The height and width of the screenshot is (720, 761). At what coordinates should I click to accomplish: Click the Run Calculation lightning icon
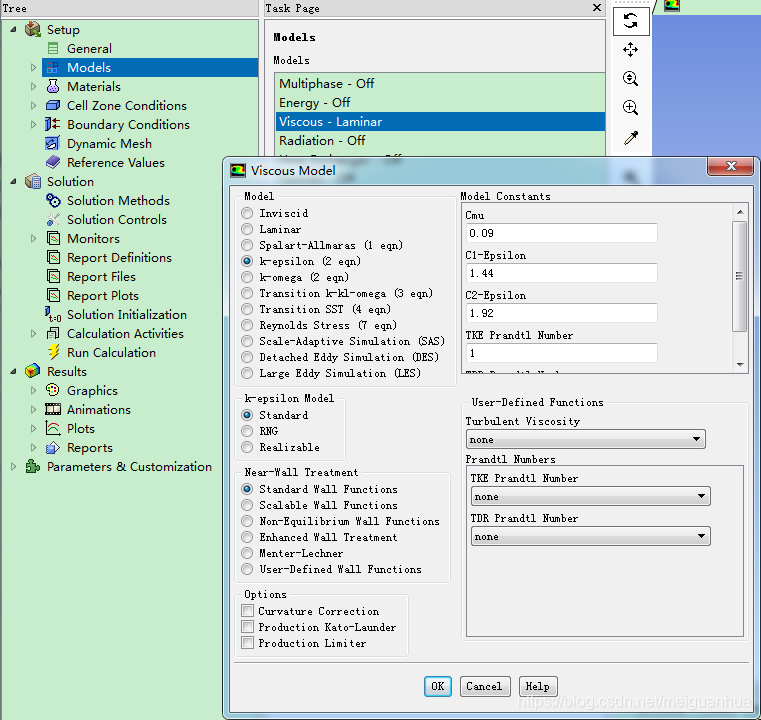[x=54, y=352]
